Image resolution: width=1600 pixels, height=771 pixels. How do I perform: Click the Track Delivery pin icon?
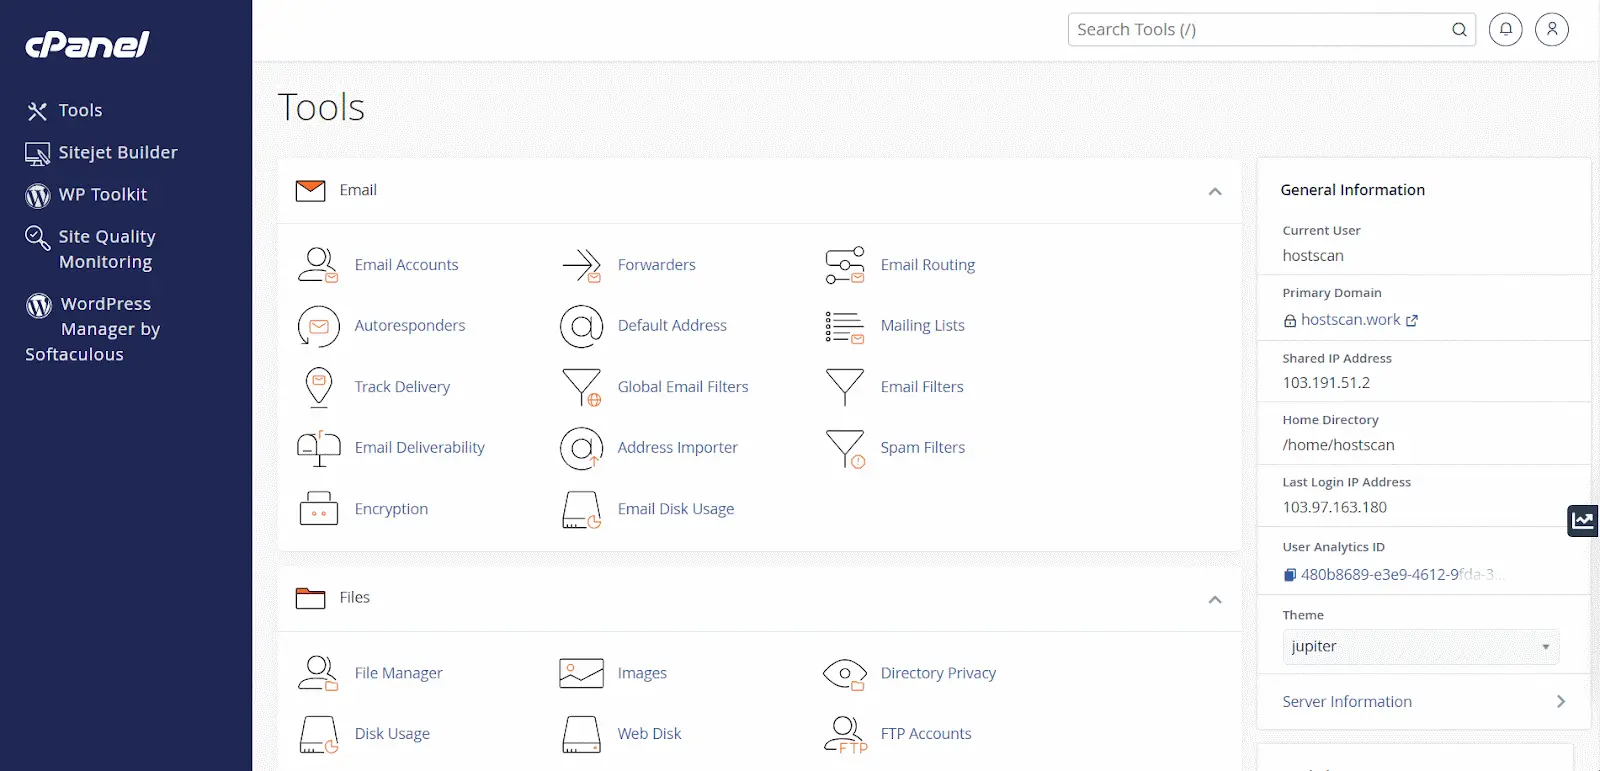[318, 387]
